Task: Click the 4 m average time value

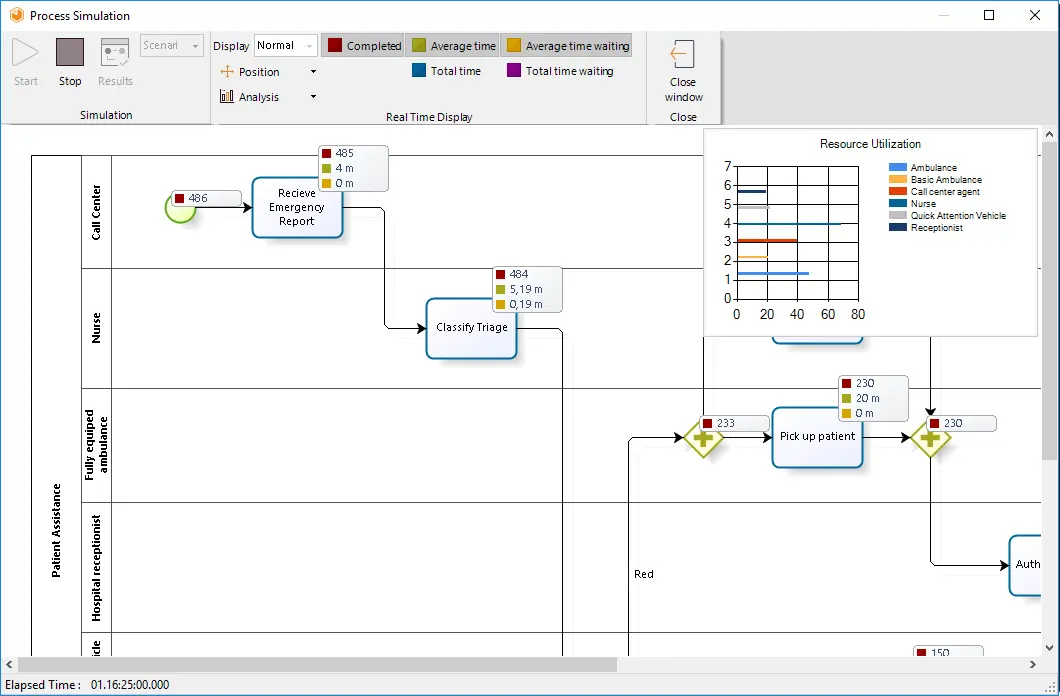Action: point(344,168)
